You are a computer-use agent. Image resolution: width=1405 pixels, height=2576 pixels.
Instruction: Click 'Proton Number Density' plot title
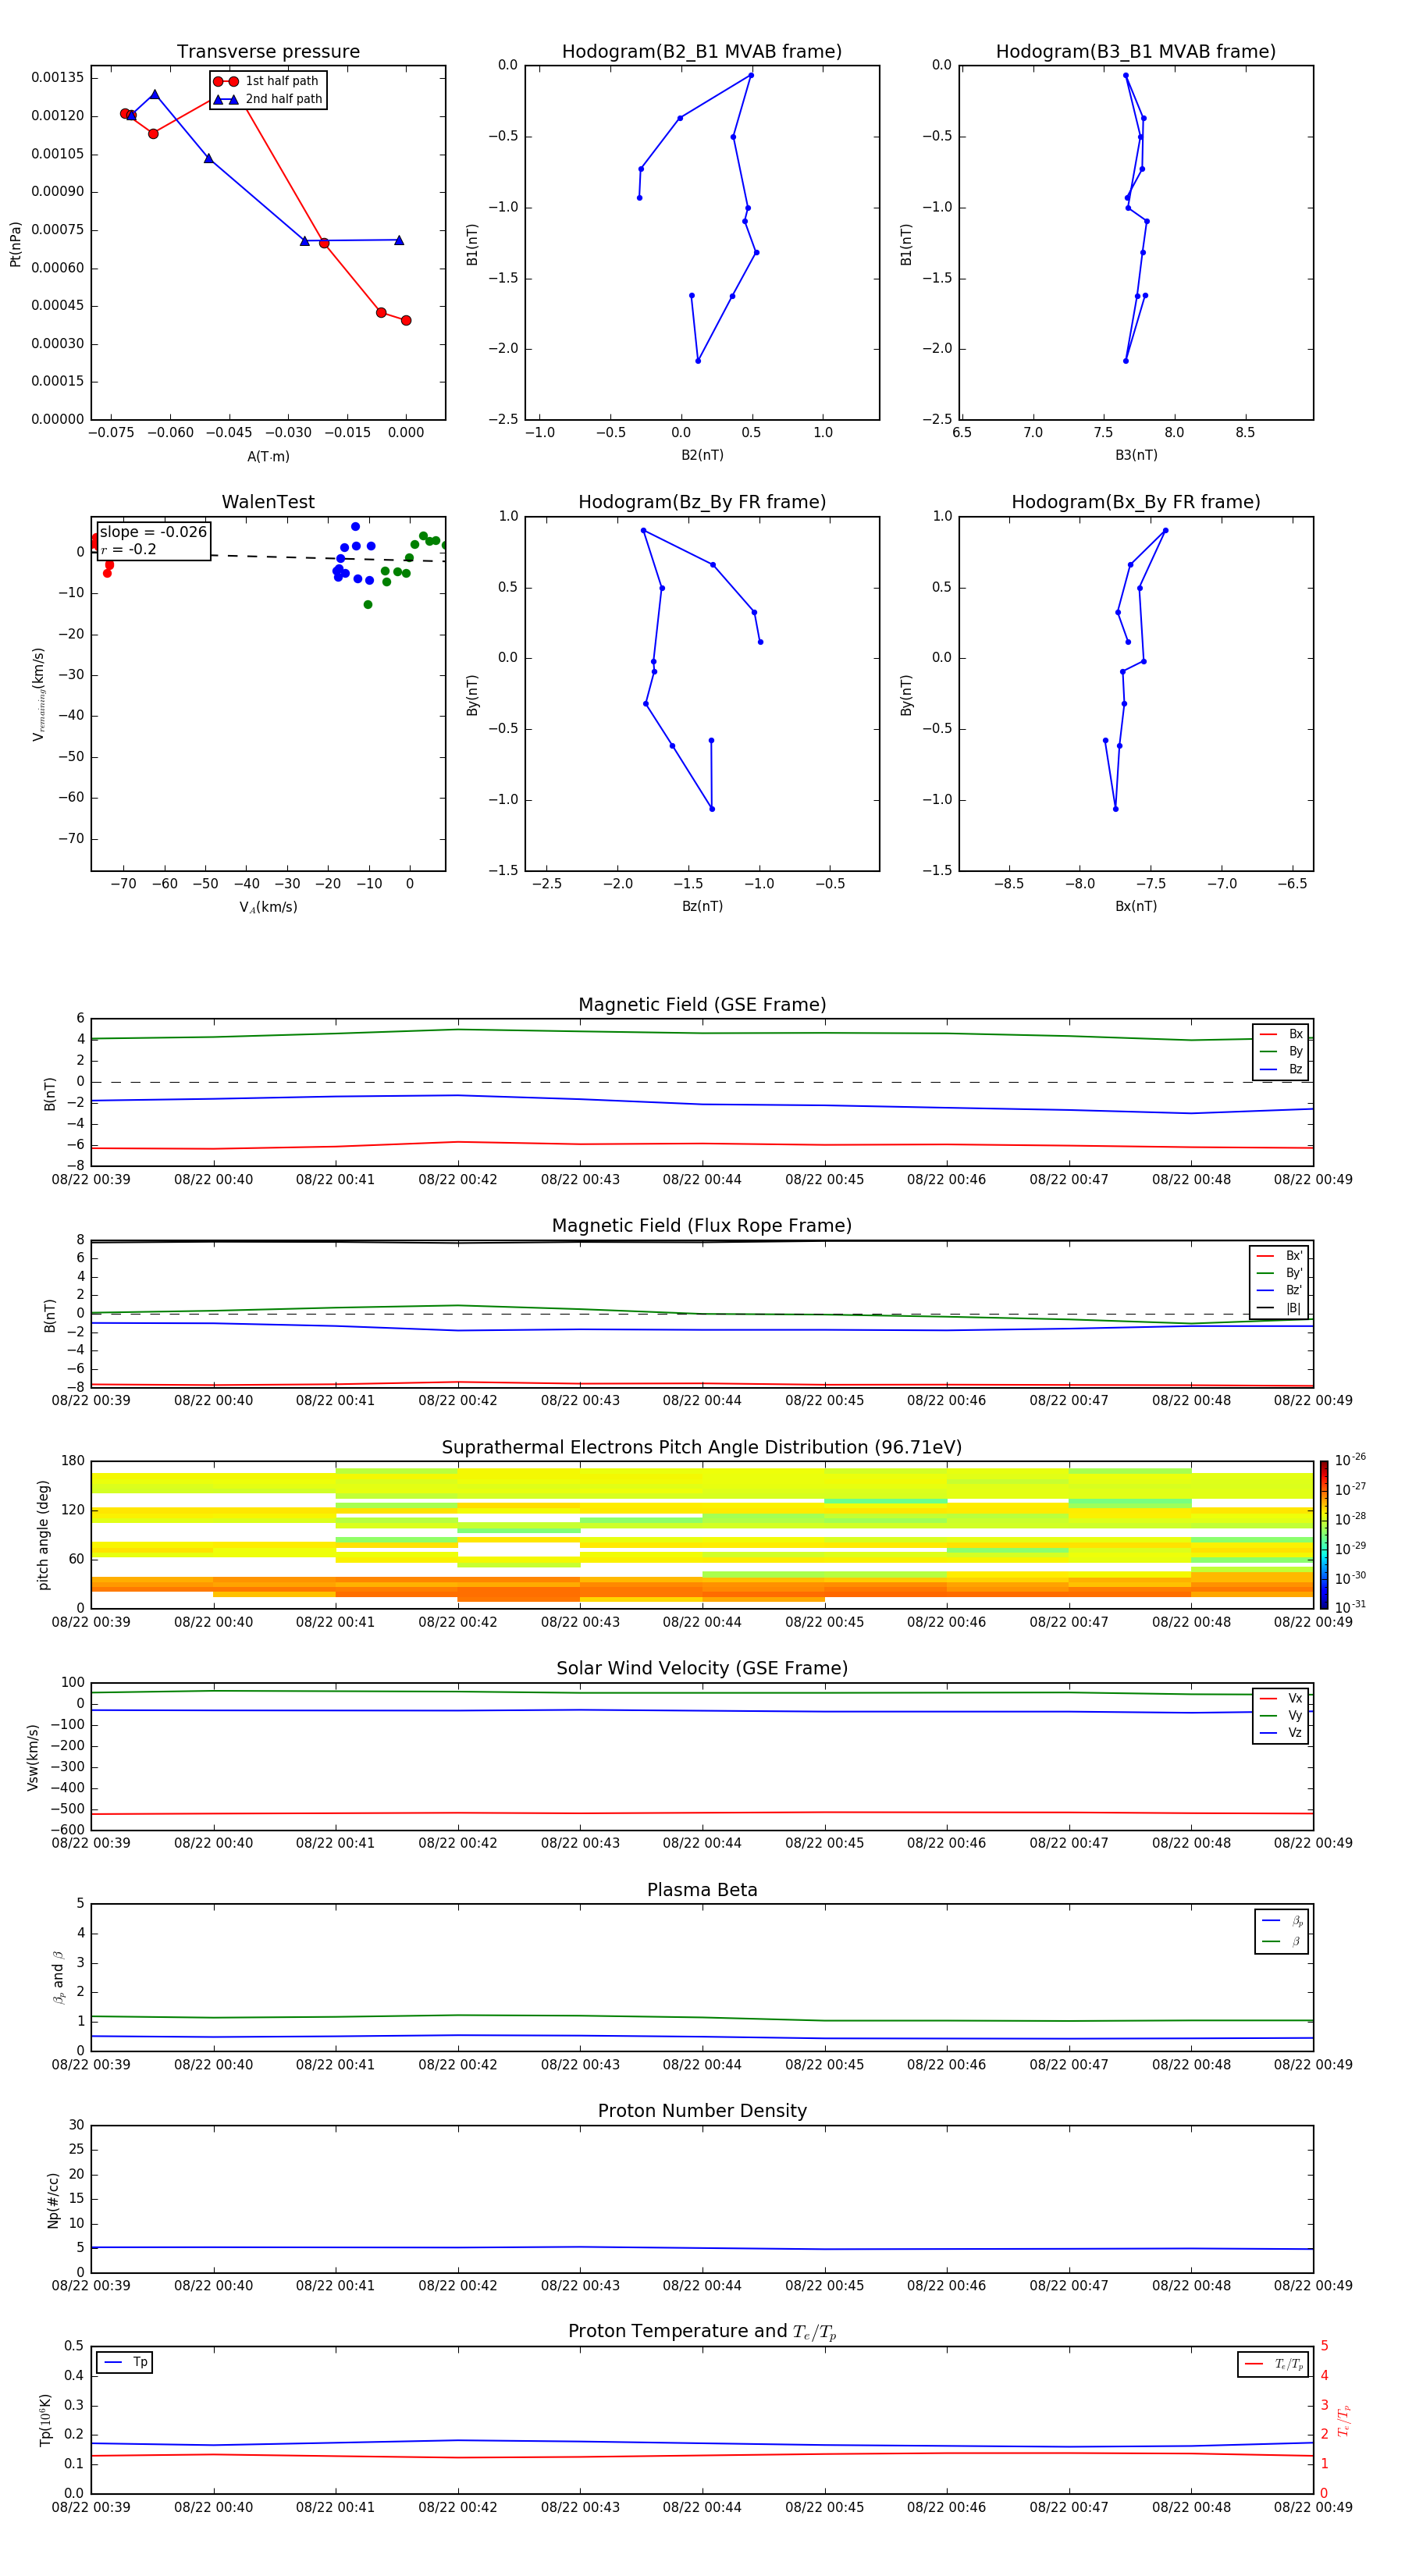702,2111
